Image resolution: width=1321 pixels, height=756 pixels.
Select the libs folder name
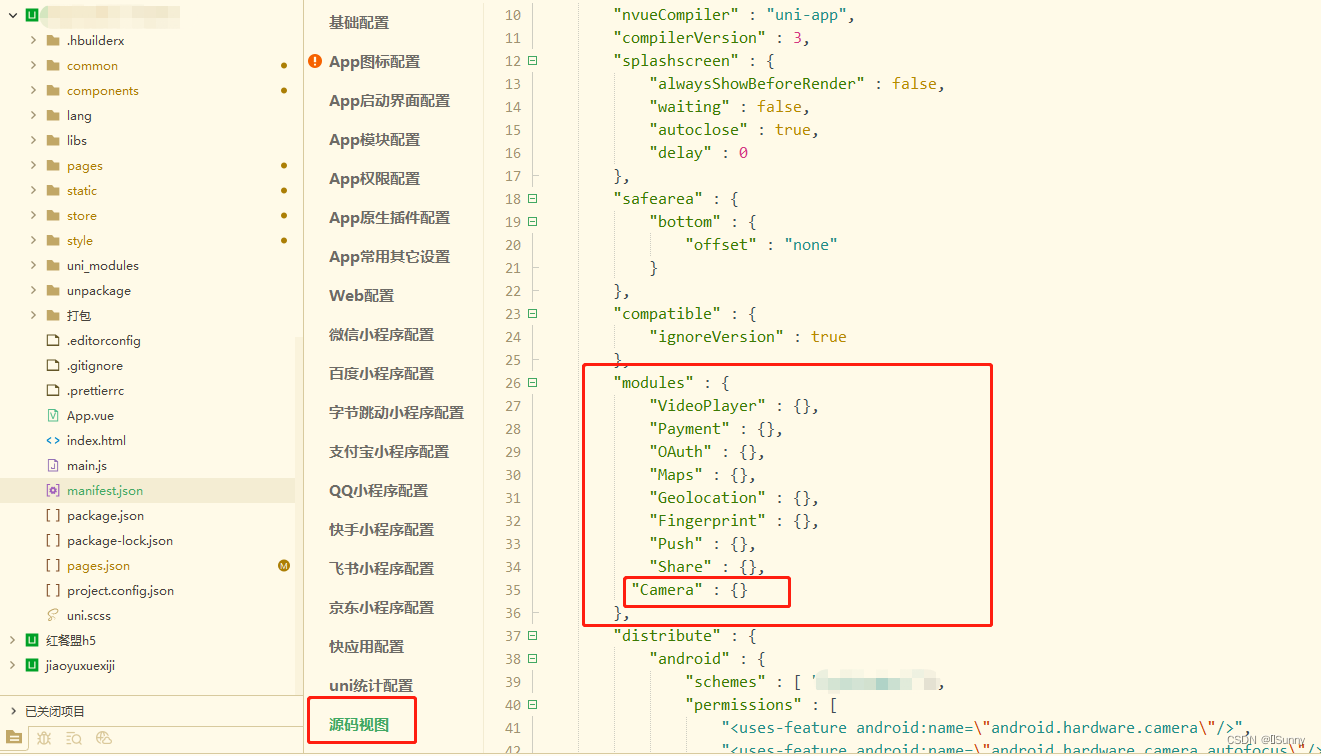pos(77,141)
